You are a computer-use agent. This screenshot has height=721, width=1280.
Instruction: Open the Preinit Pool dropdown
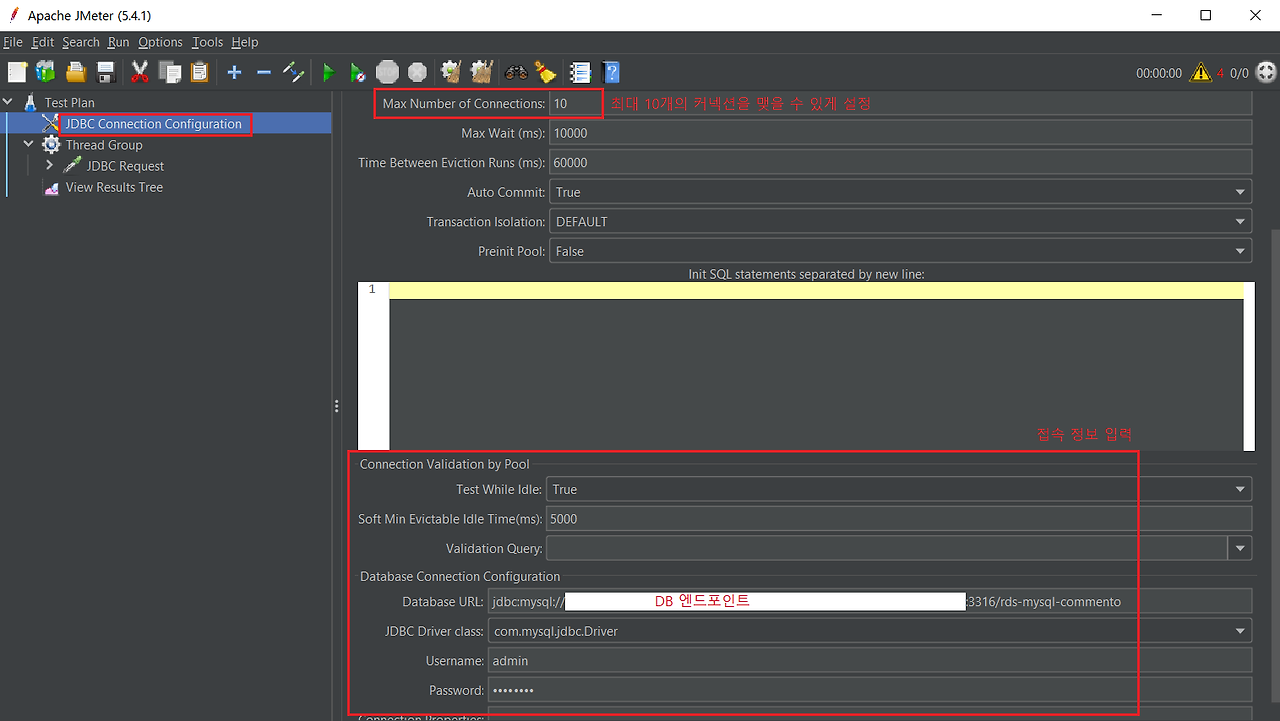click(x=900, y=251)
